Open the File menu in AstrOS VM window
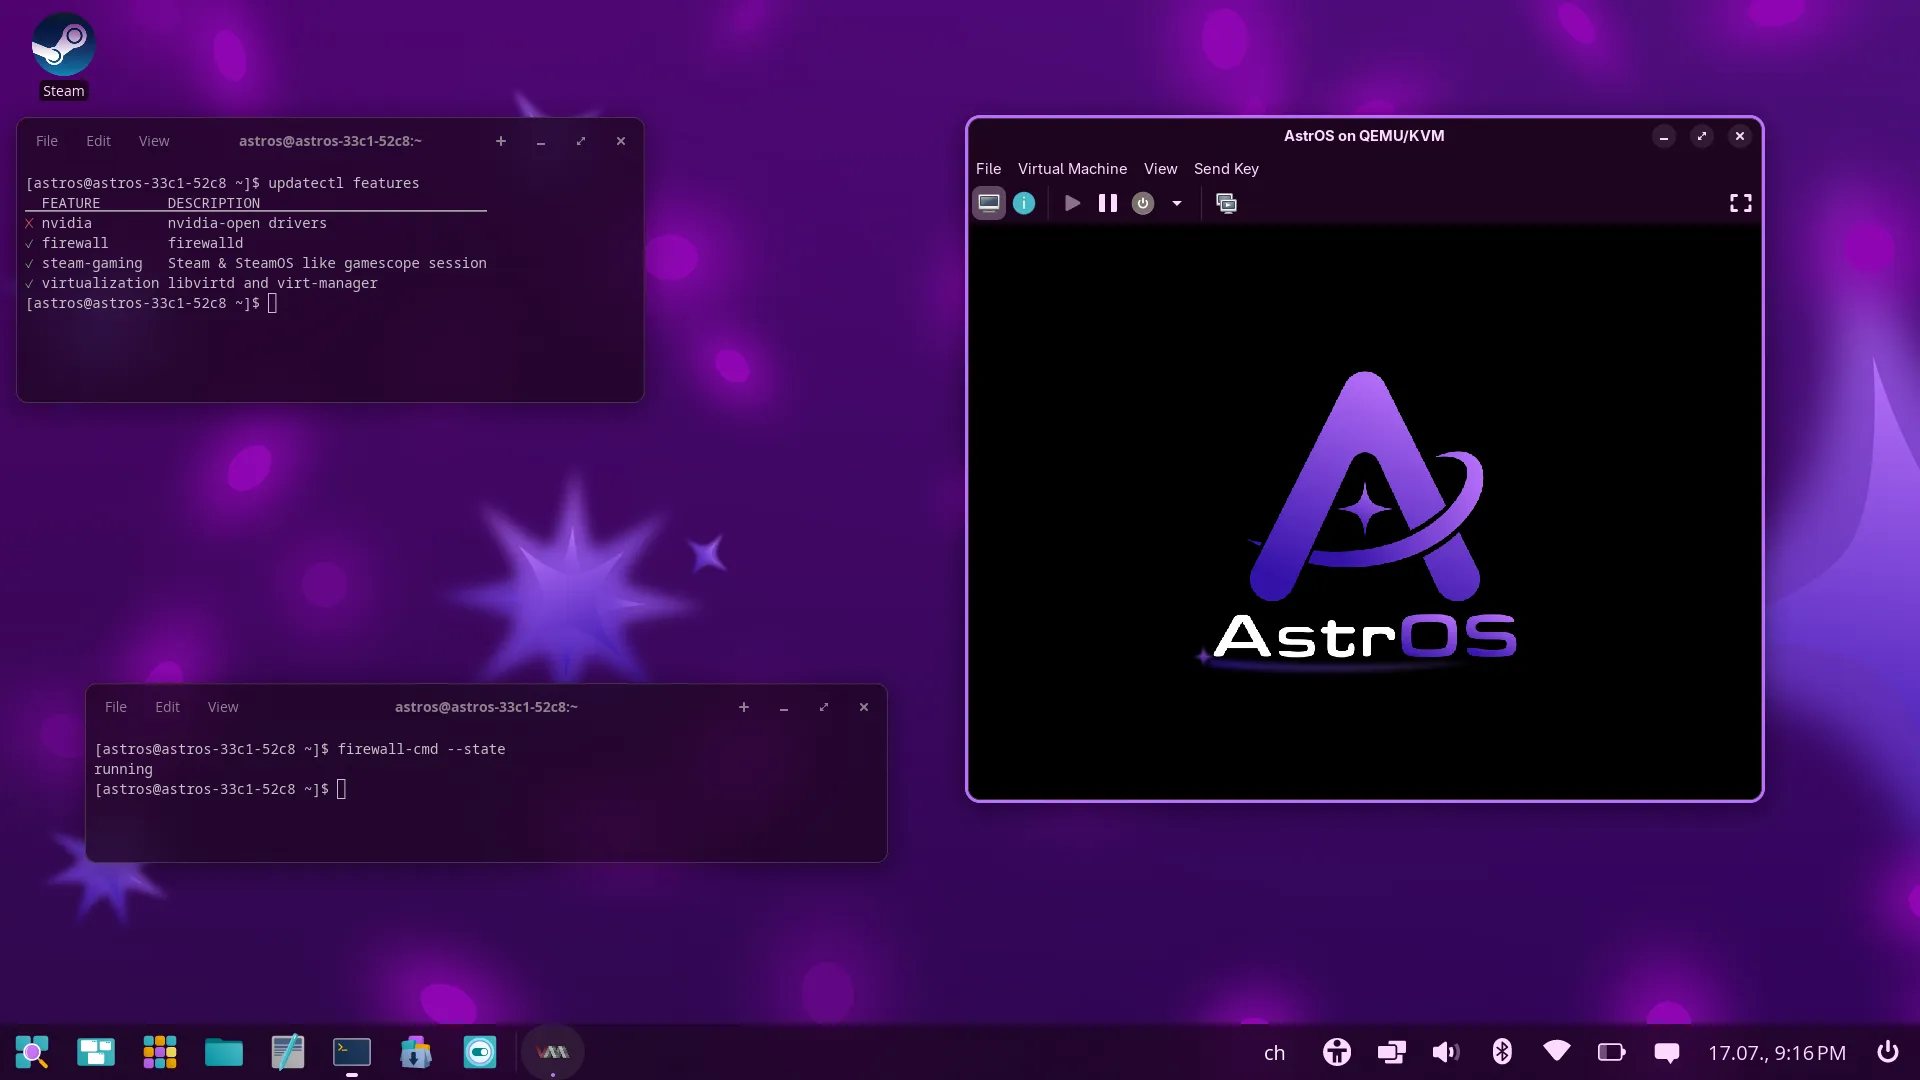 coord(988,169)
